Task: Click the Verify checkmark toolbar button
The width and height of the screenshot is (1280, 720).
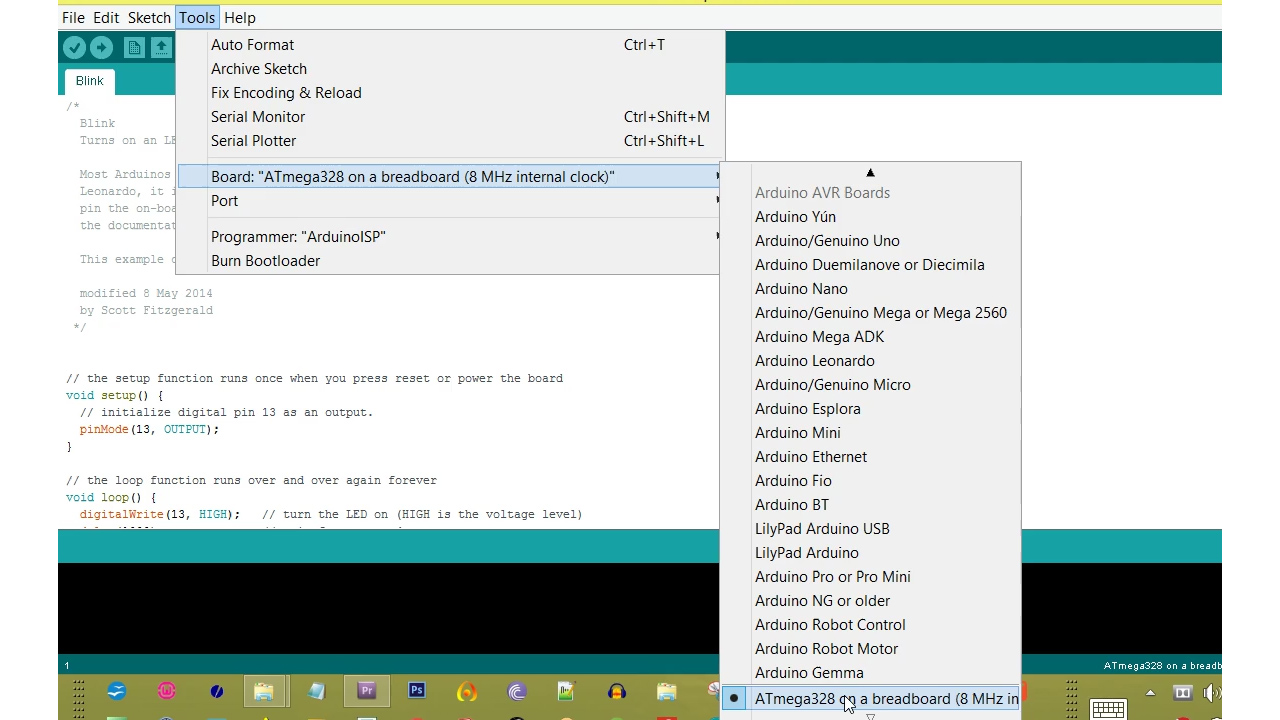Action: pos(74,47)
